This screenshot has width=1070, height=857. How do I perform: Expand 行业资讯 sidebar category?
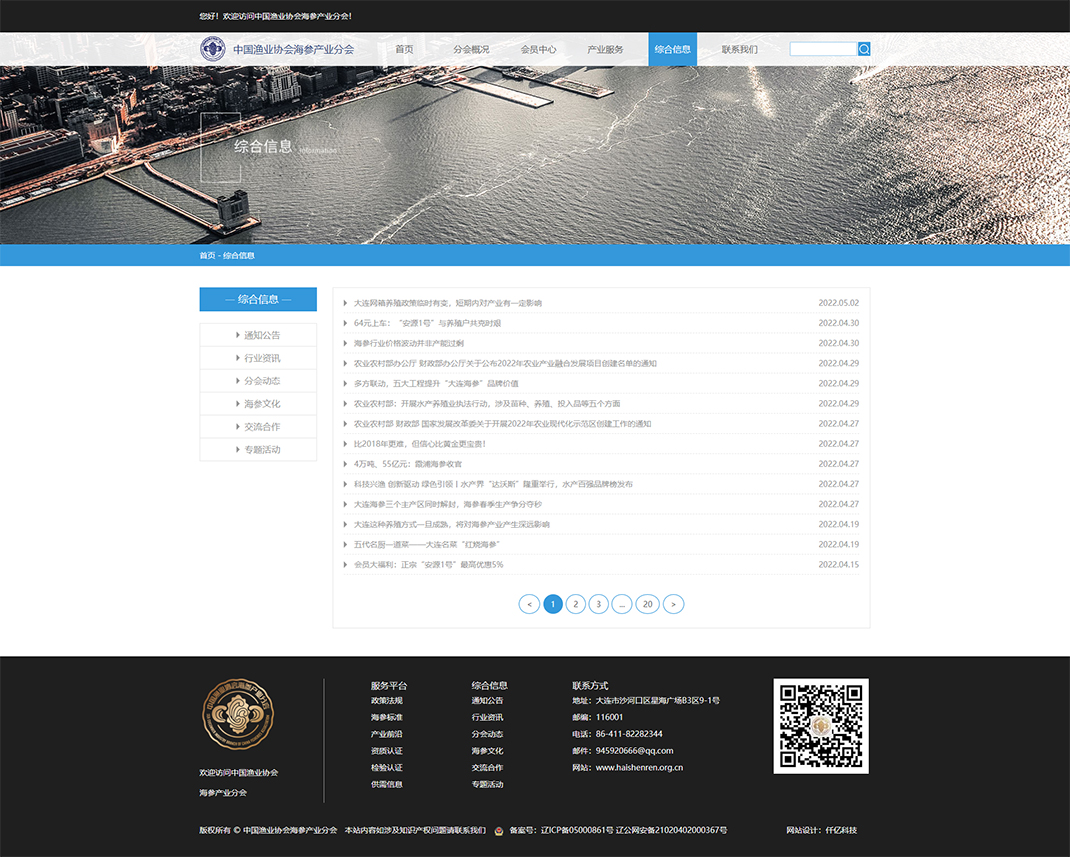[261, 358]
